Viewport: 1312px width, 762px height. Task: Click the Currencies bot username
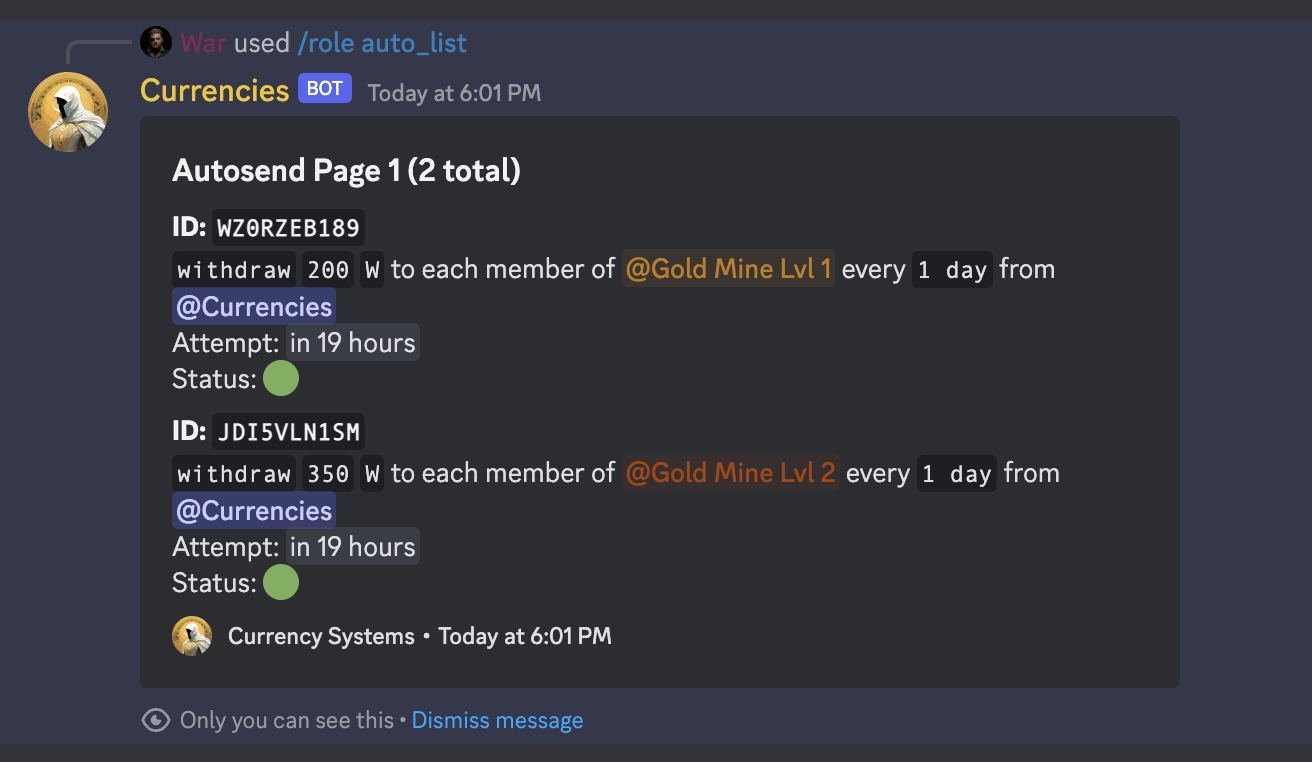(215, 91)
